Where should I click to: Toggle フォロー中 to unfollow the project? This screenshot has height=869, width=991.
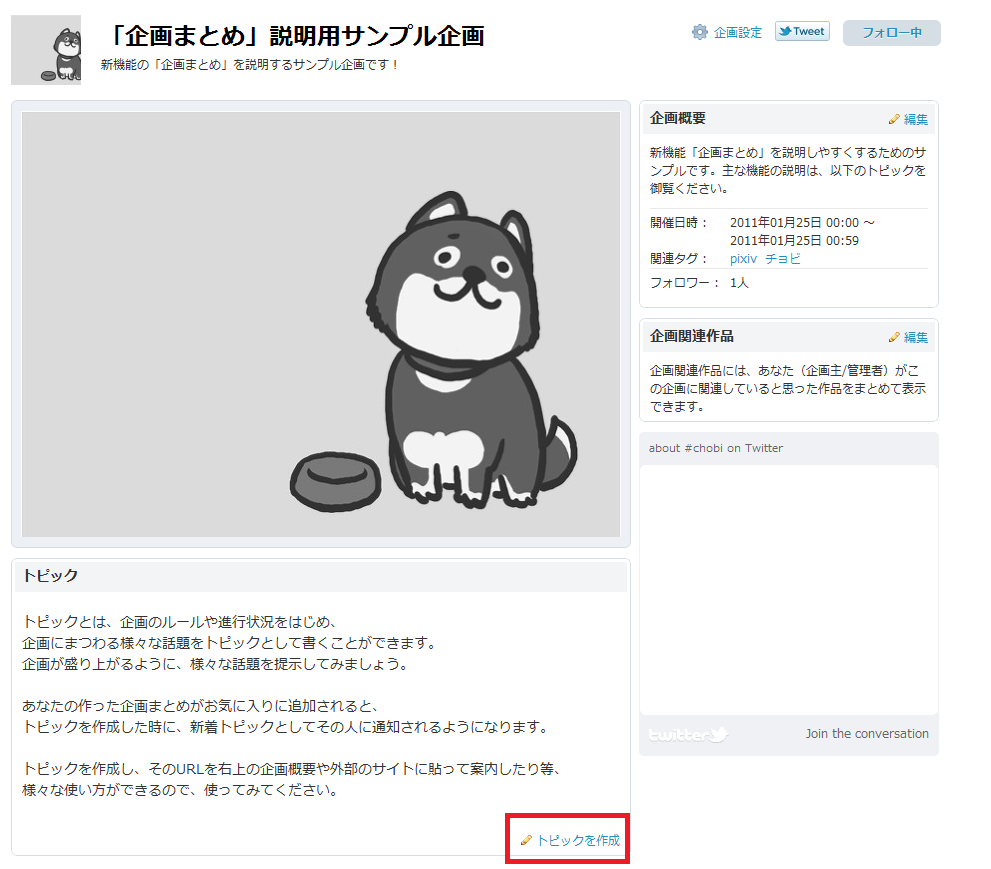pyautogui.click(x=890, y=33)
